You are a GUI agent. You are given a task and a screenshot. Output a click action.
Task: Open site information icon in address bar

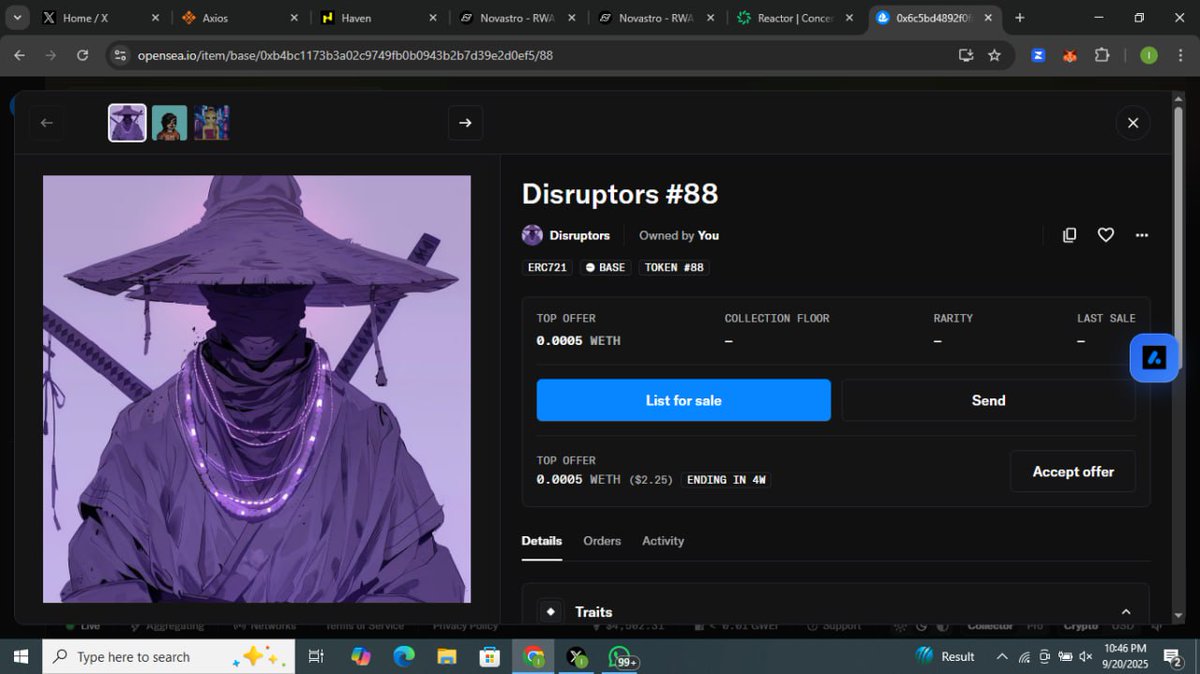(x=121, y=55)
